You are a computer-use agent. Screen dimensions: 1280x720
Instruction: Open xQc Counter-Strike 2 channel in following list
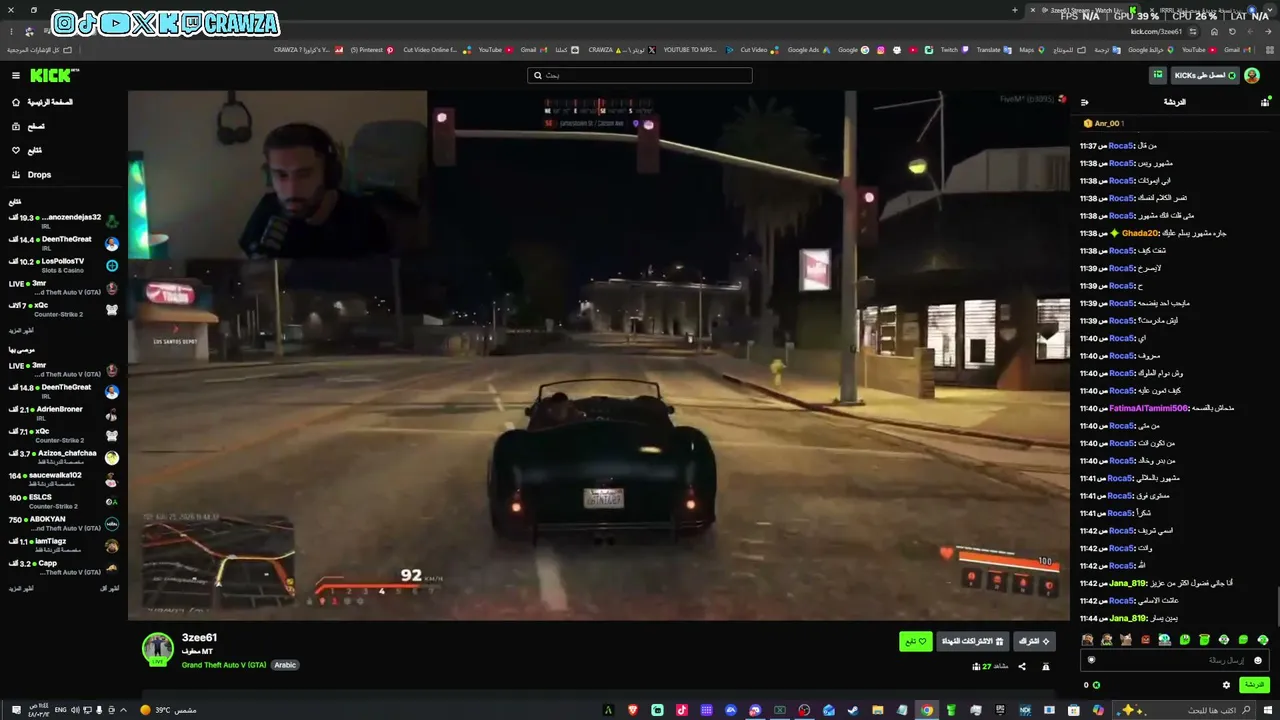point(64,309)
